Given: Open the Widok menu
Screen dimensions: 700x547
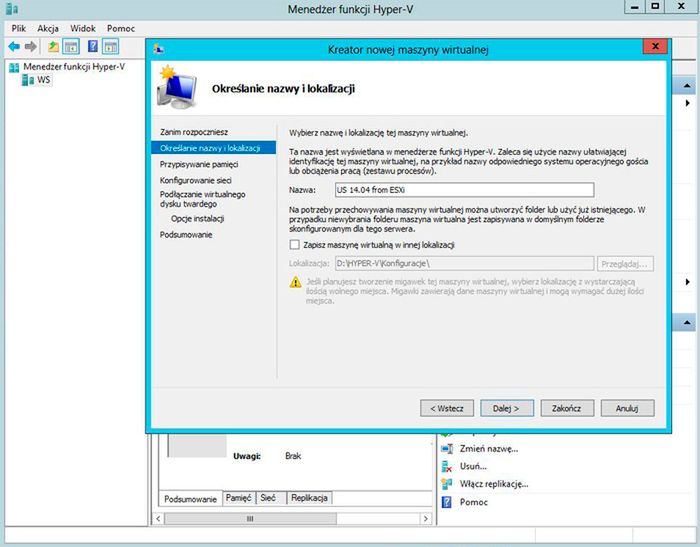Looking at the screenshot, I should click(x=83, y=28).
